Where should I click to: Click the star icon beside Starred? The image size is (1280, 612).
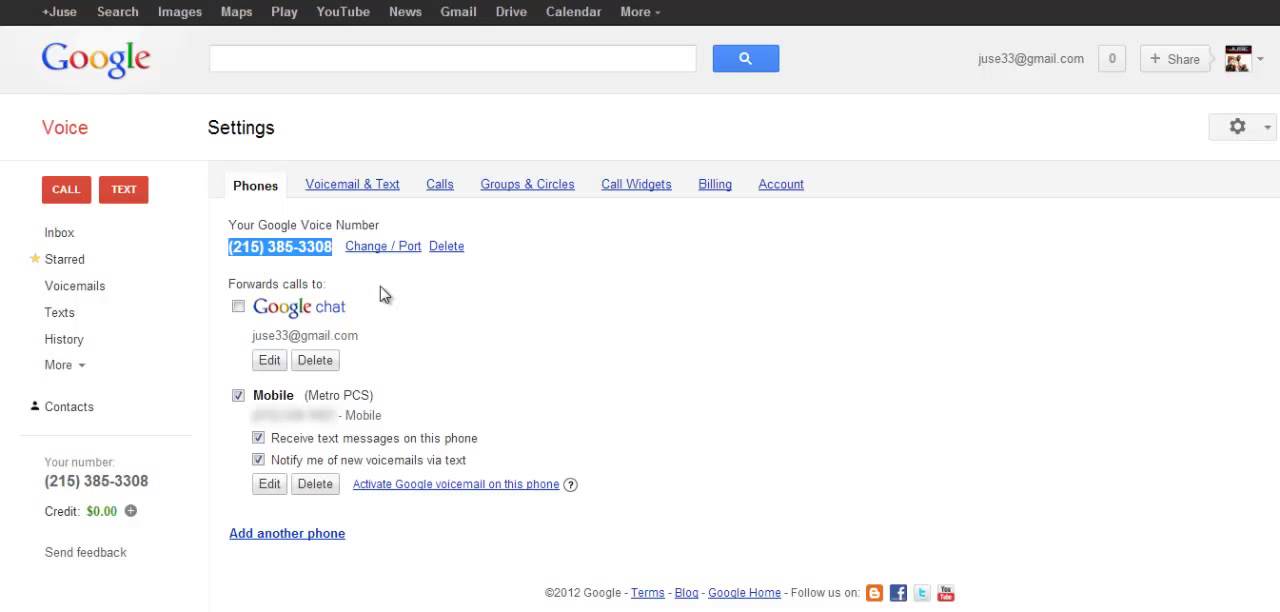35,258
